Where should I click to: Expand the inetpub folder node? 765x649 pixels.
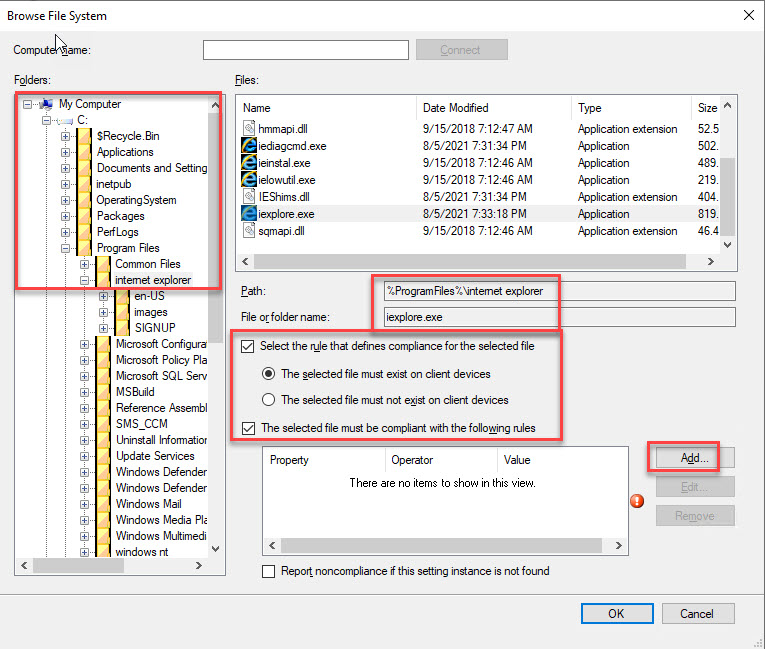click(66, 184)
